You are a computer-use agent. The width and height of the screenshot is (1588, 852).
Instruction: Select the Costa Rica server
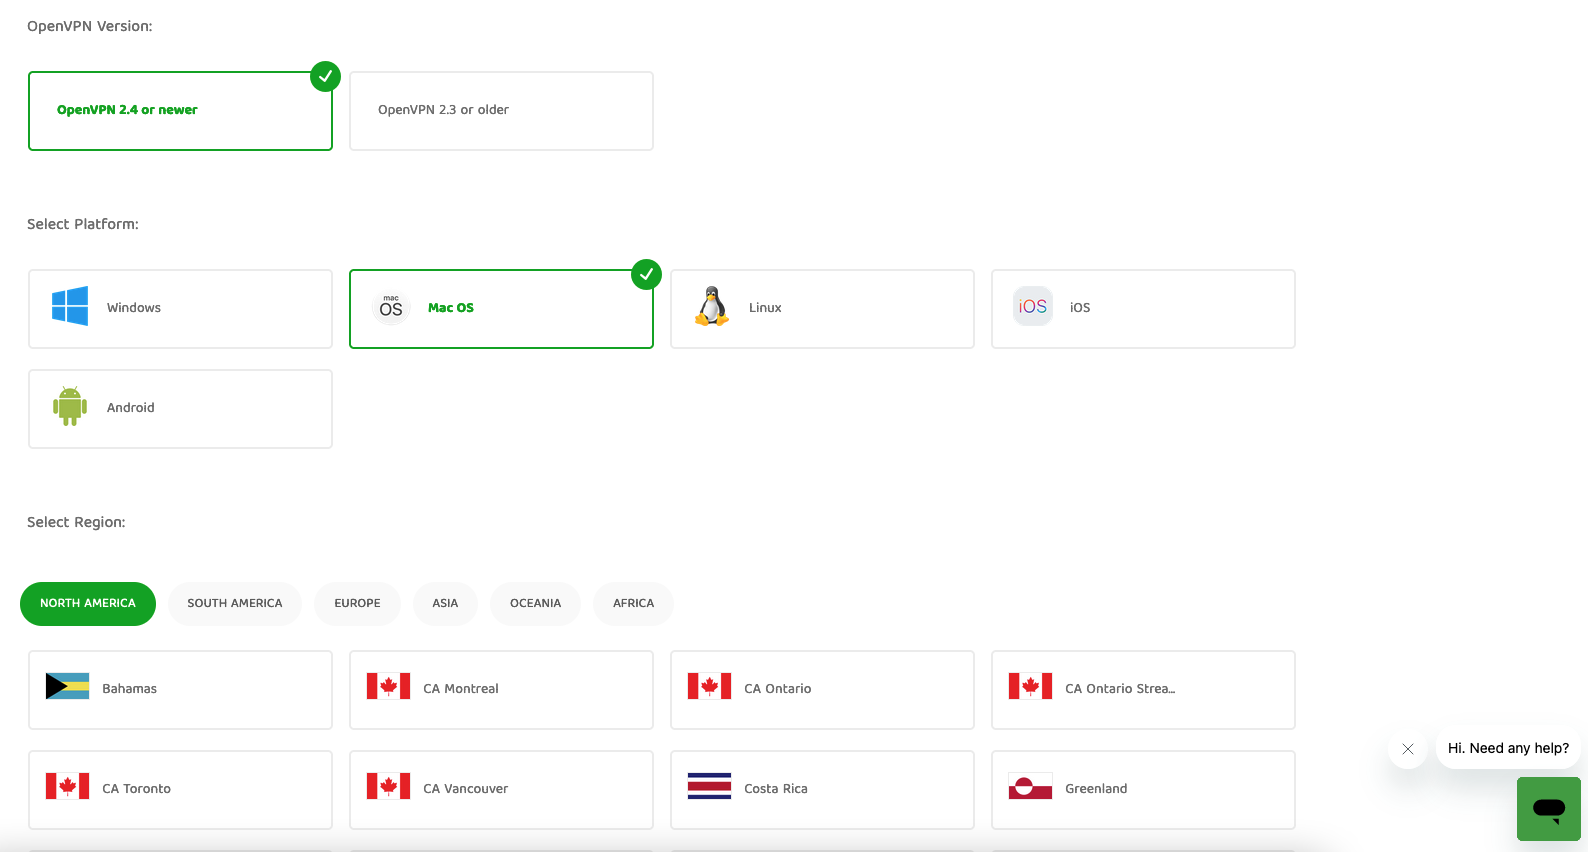pyautogui.click(x=822, y=790)
